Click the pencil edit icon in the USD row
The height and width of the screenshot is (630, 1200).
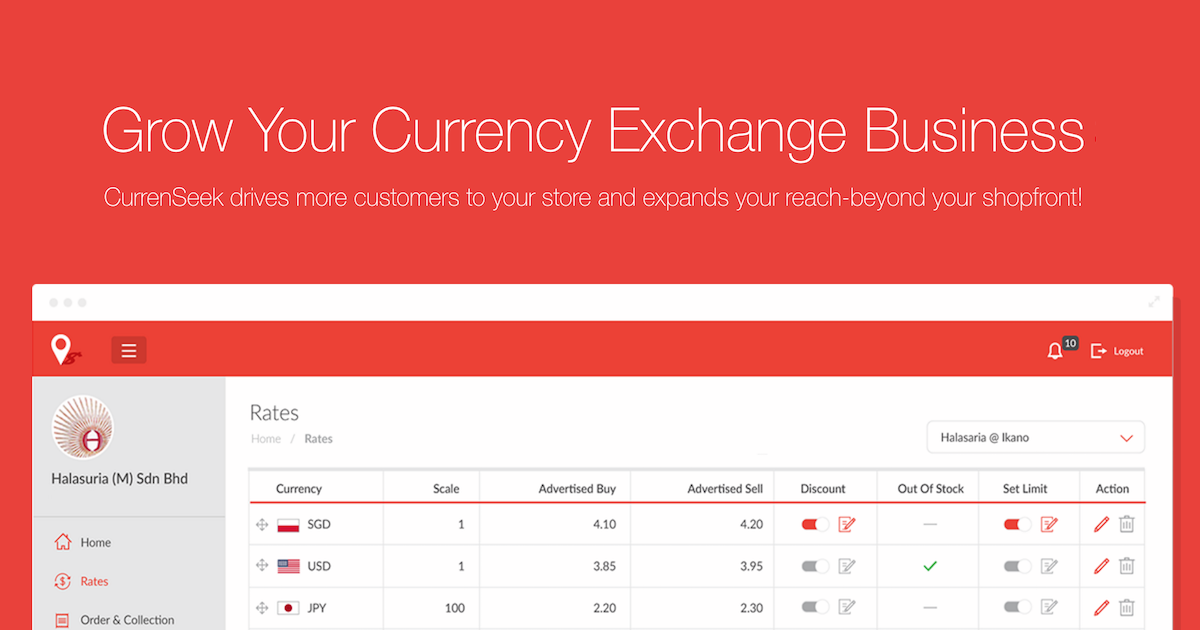[1101, 566]
